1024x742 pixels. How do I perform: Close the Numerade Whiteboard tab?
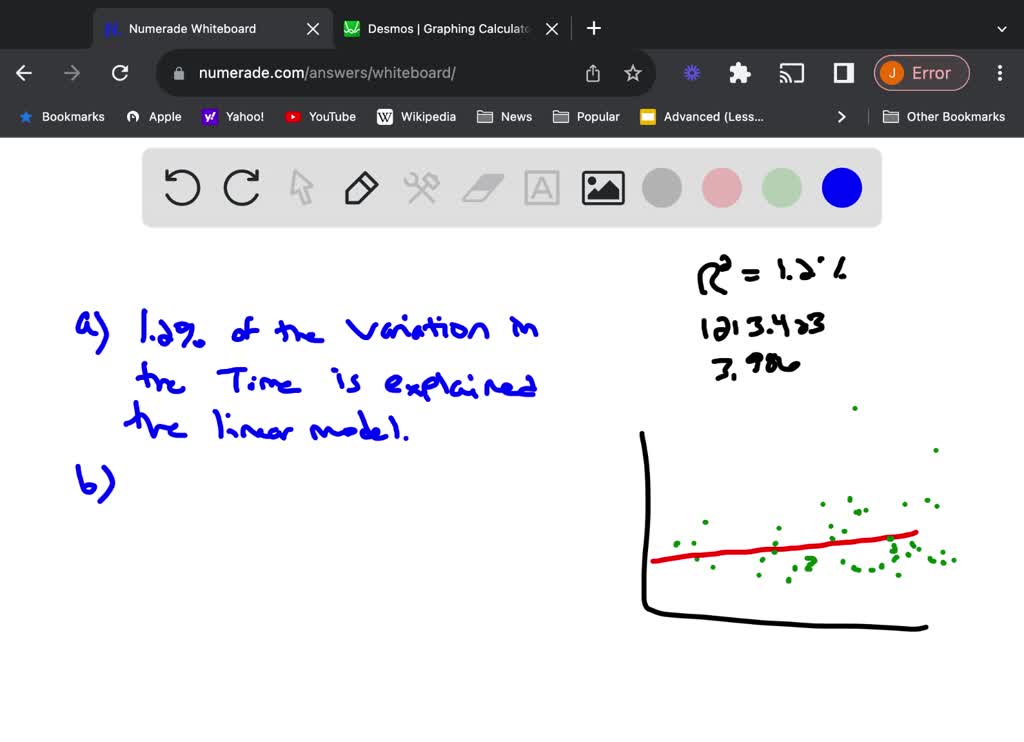pyautogui.click(x=313, y=29)
